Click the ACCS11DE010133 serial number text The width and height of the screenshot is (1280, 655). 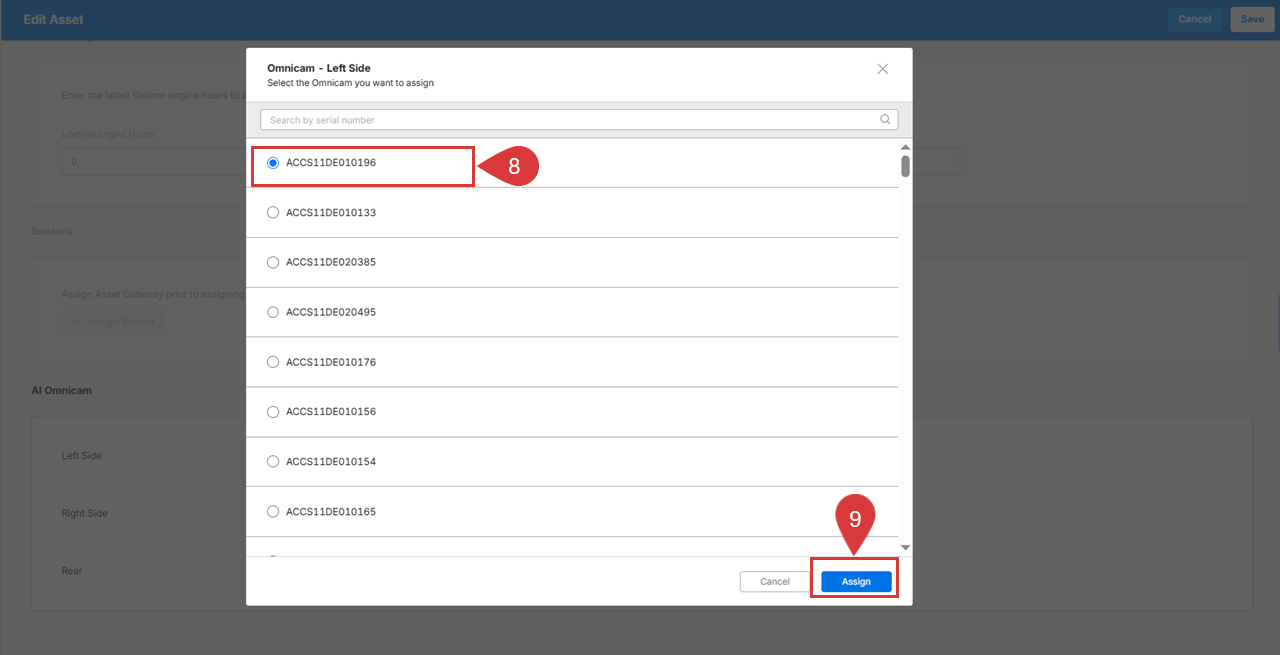coord(331,213)
